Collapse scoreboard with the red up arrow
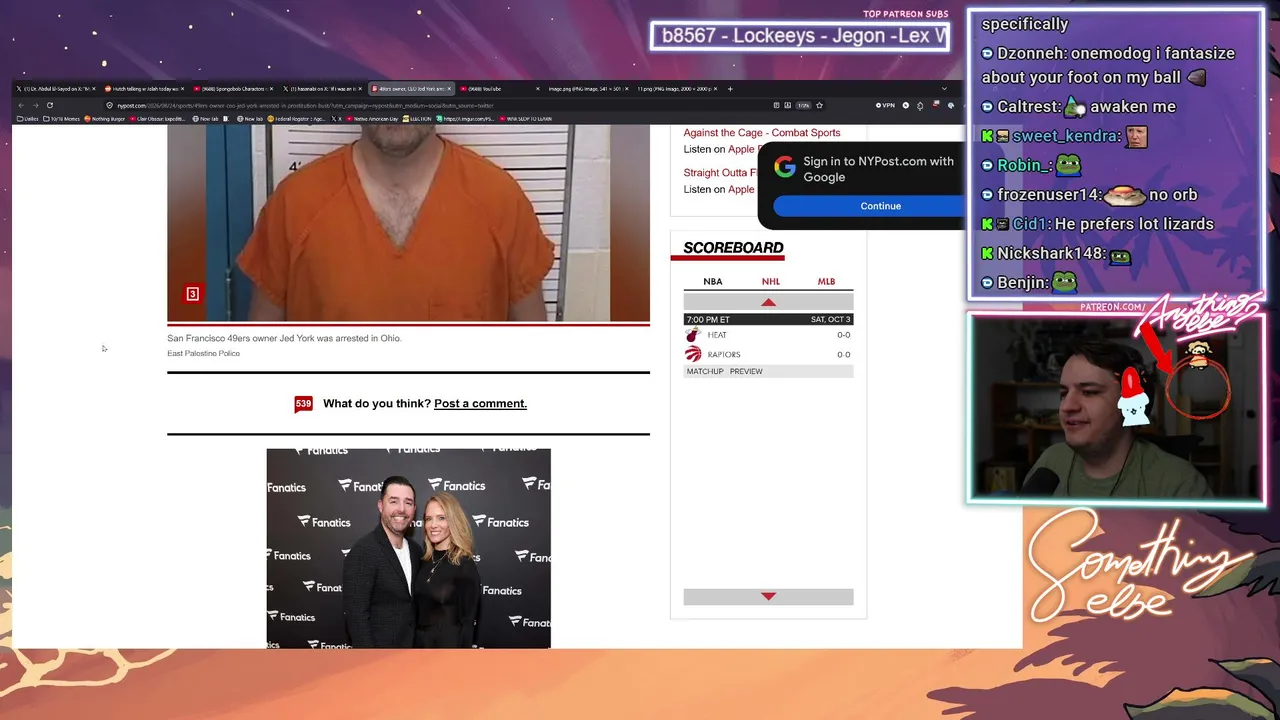The height and width of the screenshot is (720, 1280). tap(768, 302)
